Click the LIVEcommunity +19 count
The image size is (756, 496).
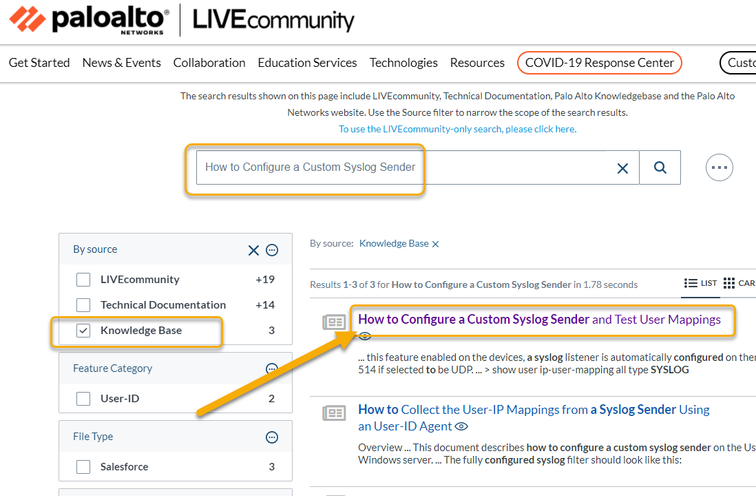(x=265, y=280)
